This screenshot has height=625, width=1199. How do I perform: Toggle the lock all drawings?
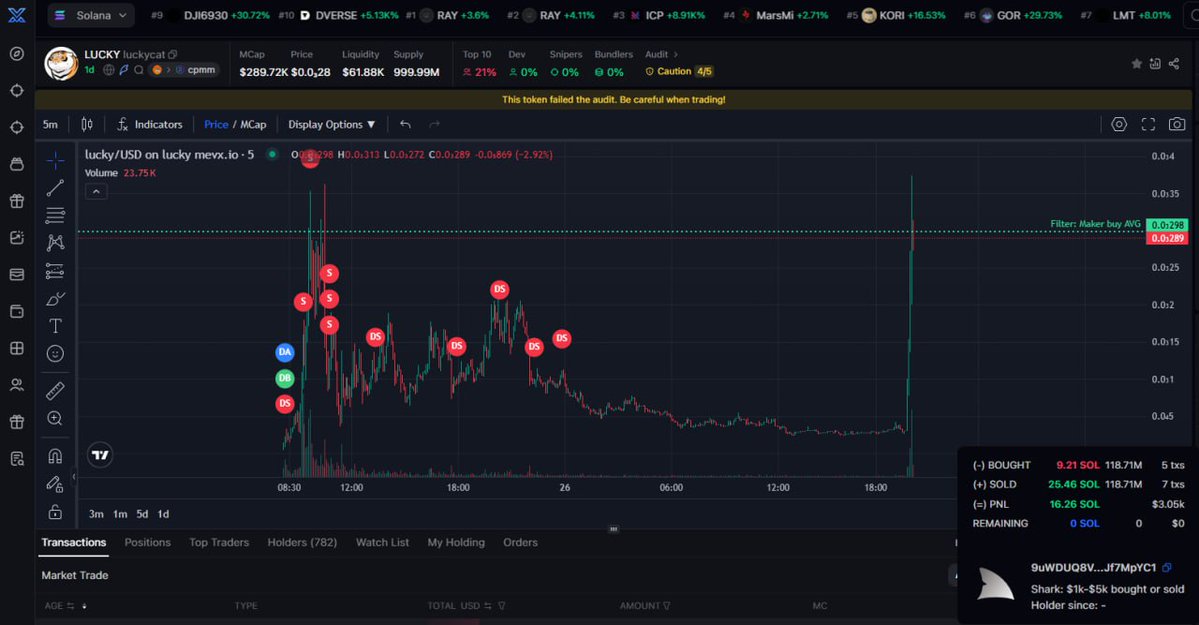coord(55,512)
